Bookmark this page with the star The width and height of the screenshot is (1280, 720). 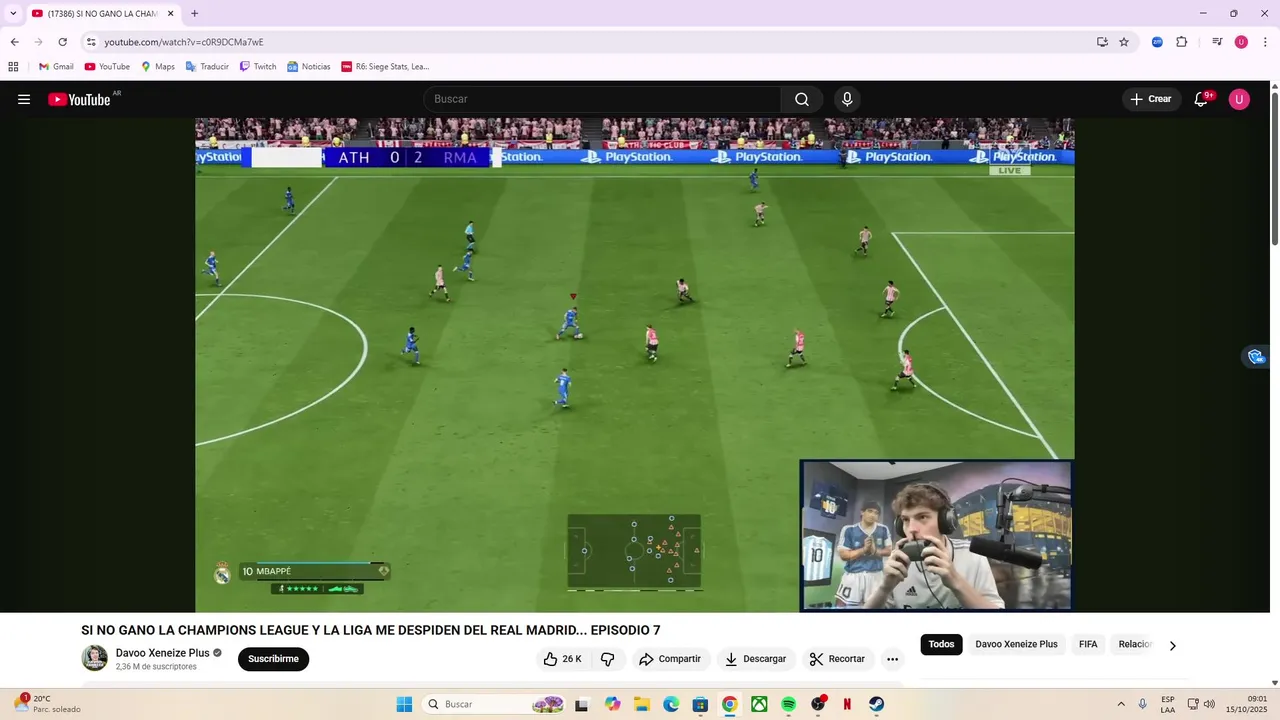(x=1124, y=42)
